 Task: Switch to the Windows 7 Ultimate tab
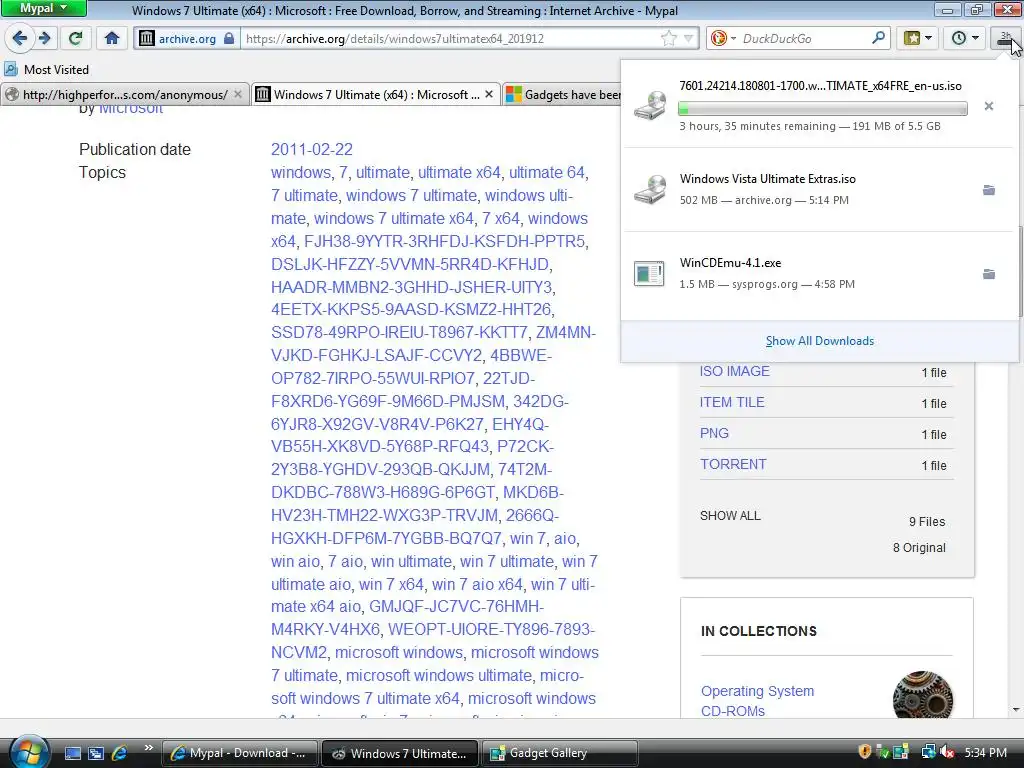tap(376, 95)
